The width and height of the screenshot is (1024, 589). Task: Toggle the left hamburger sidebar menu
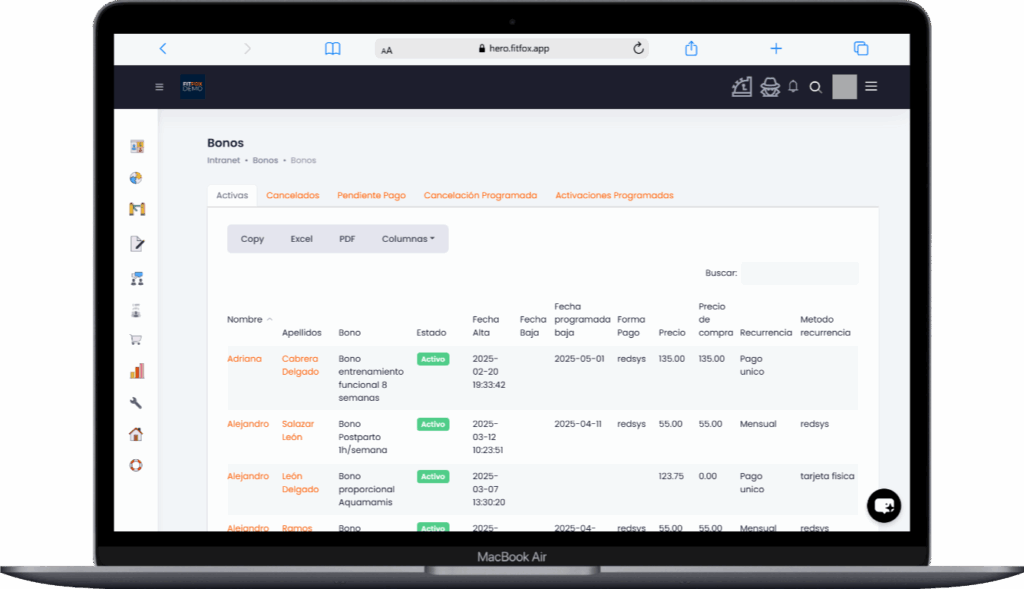[159, 87]
